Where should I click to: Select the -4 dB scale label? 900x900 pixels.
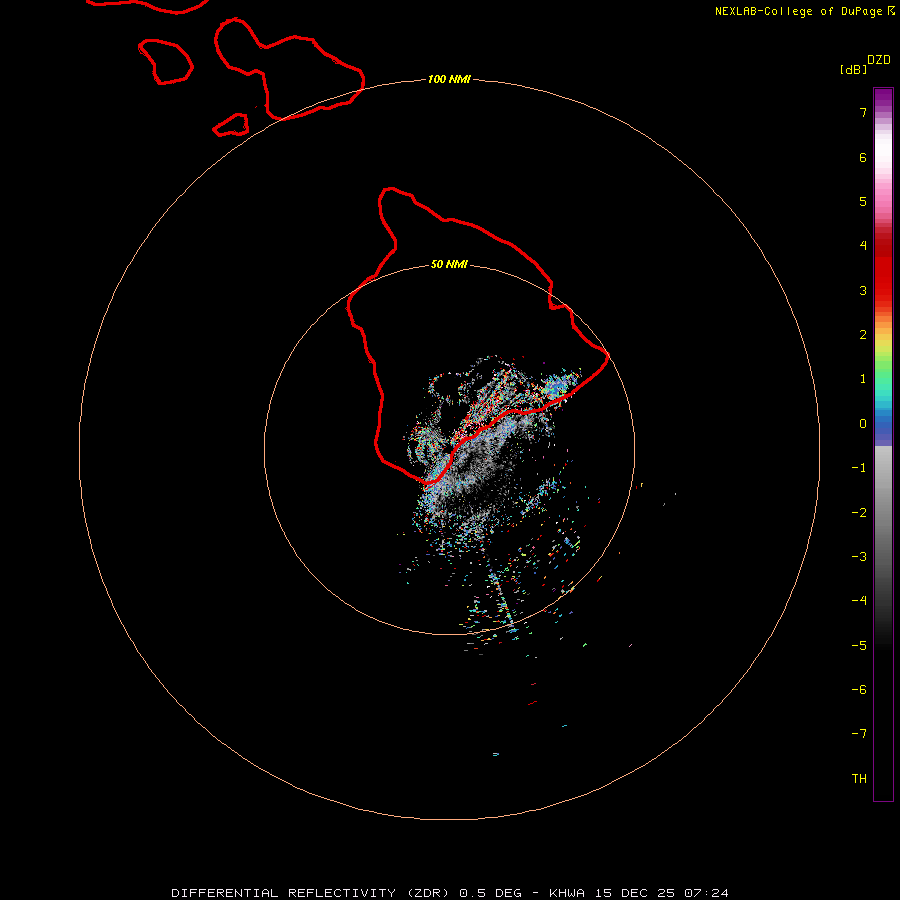pos(859,601)
